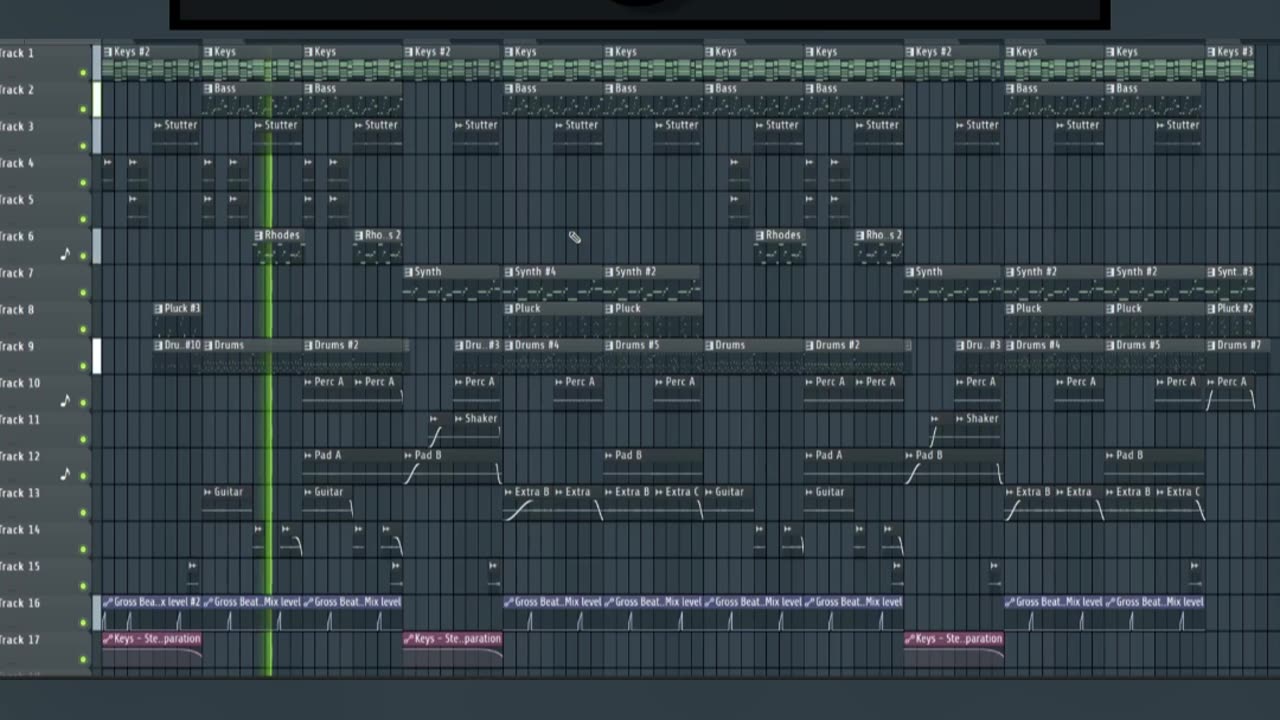Select the Track 1 header label
The width and height of the screenshot is (1280, 720).
click(x=17, y=54)
